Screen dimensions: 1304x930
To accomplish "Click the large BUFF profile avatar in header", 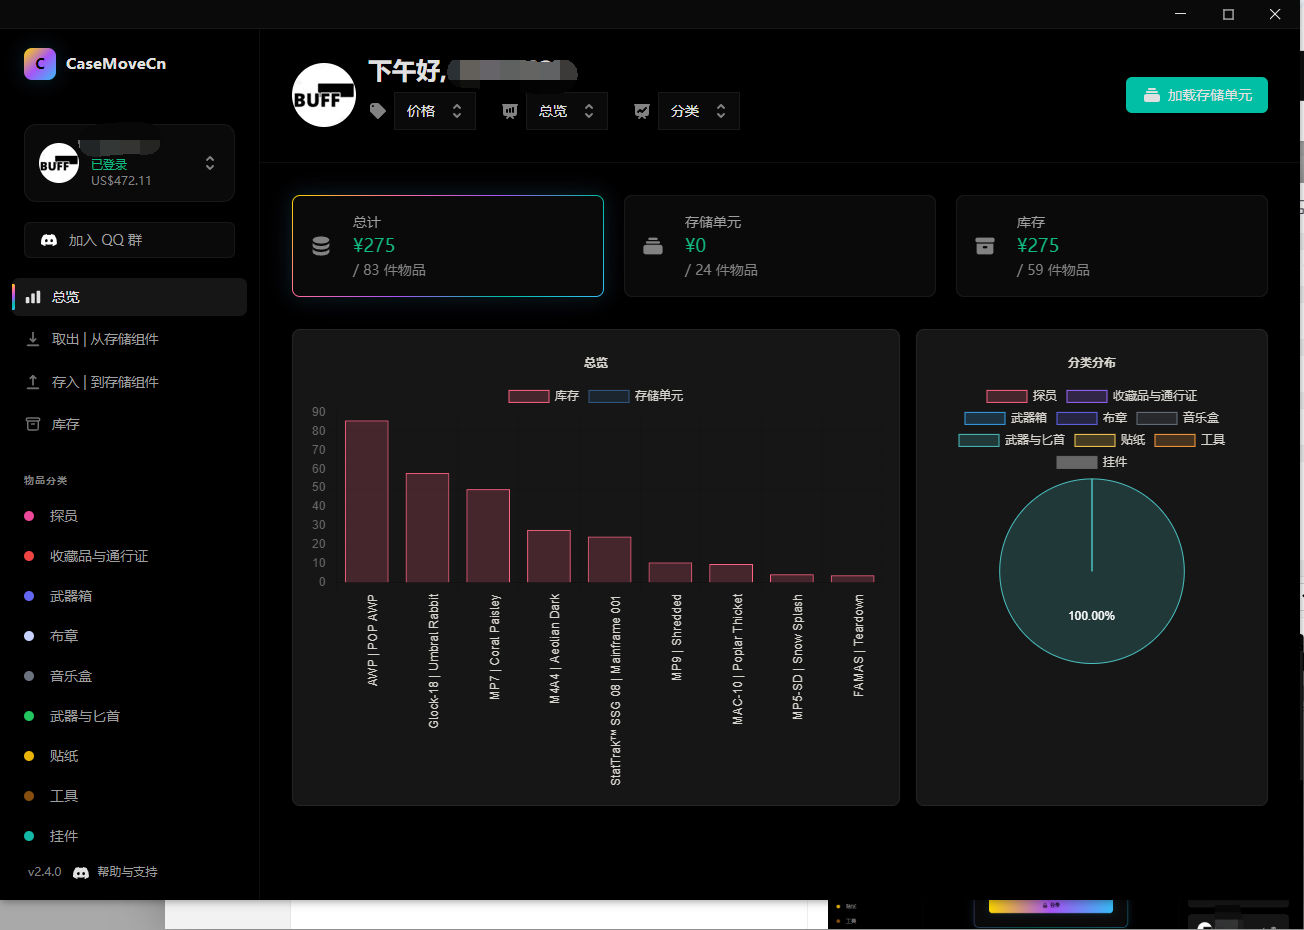I will pyautogui.click(x=324, y=95).
